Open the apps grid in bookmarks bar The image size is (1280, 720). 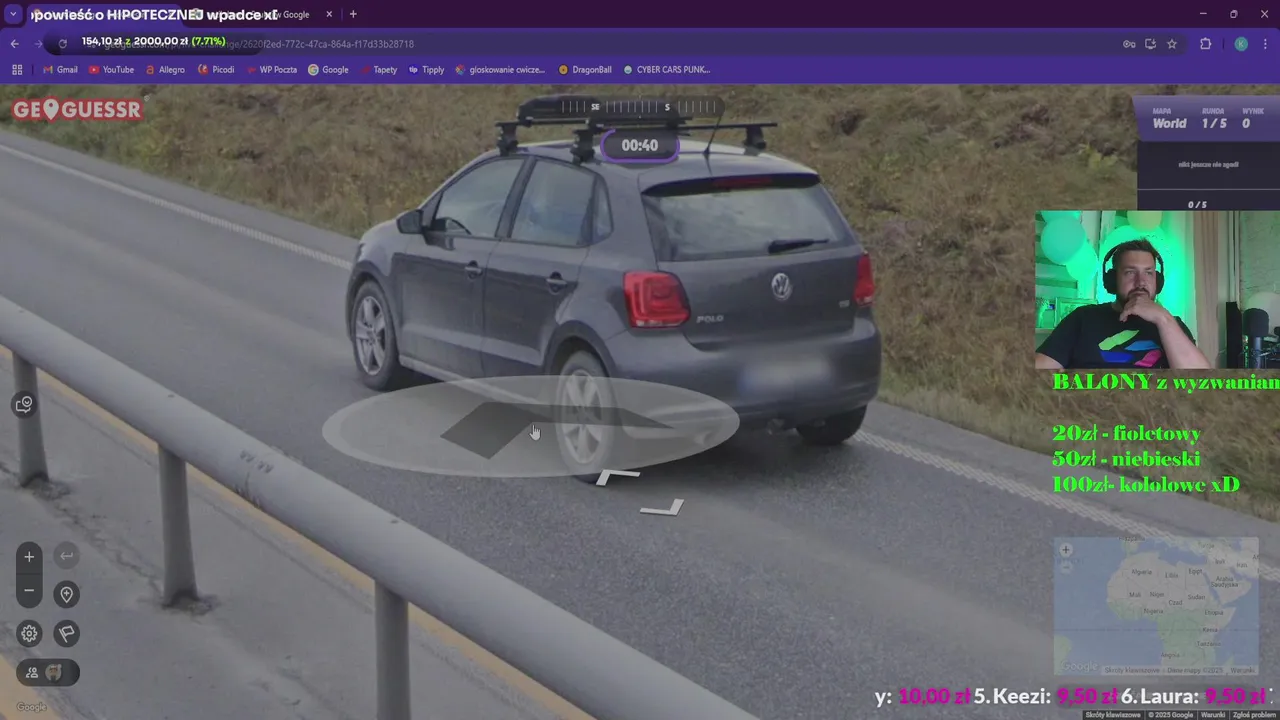(x=17, y=70)
